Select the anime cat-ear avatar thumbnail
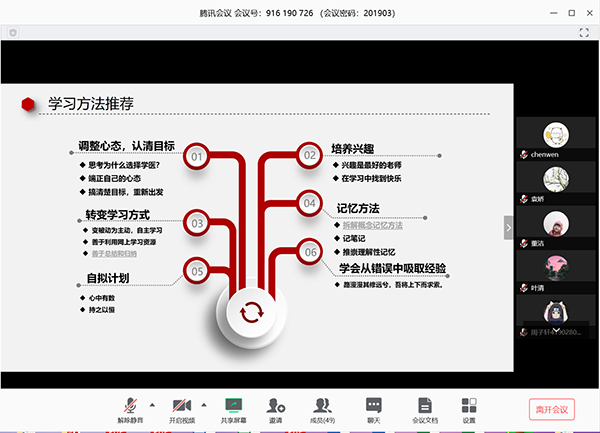Screen dimensions: 600x433 (556, 313)
